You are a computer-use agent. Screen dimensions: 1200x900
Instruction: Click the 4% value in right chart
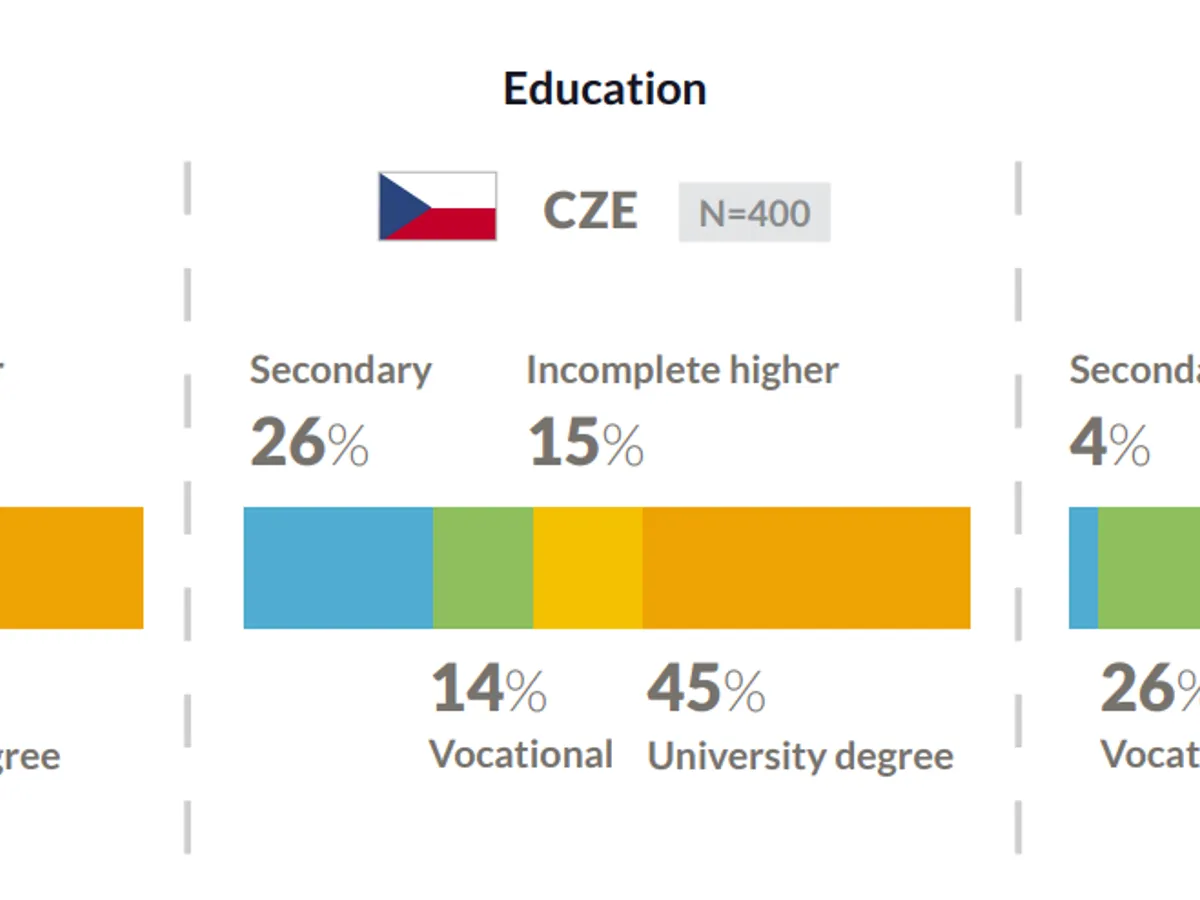(1109, 443)
